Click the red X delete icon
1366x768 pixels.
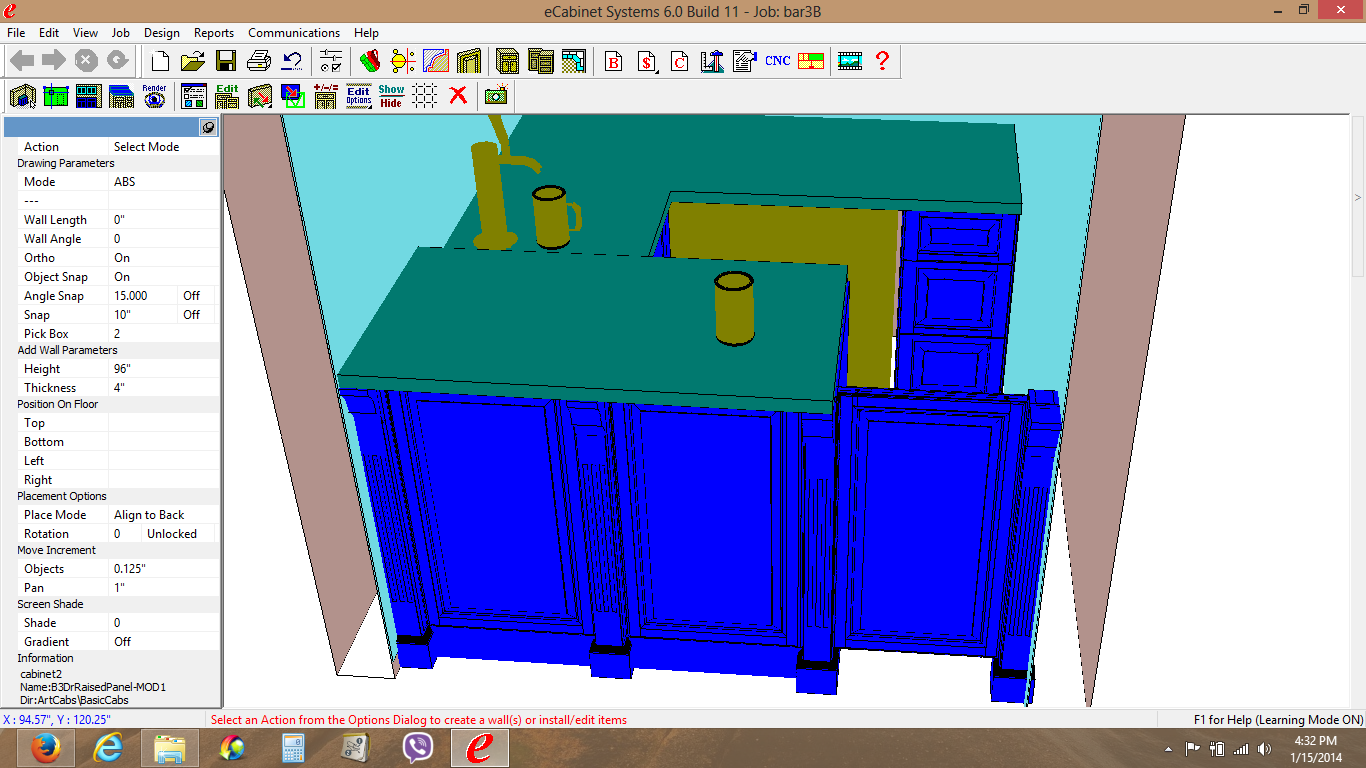(458, 96)
